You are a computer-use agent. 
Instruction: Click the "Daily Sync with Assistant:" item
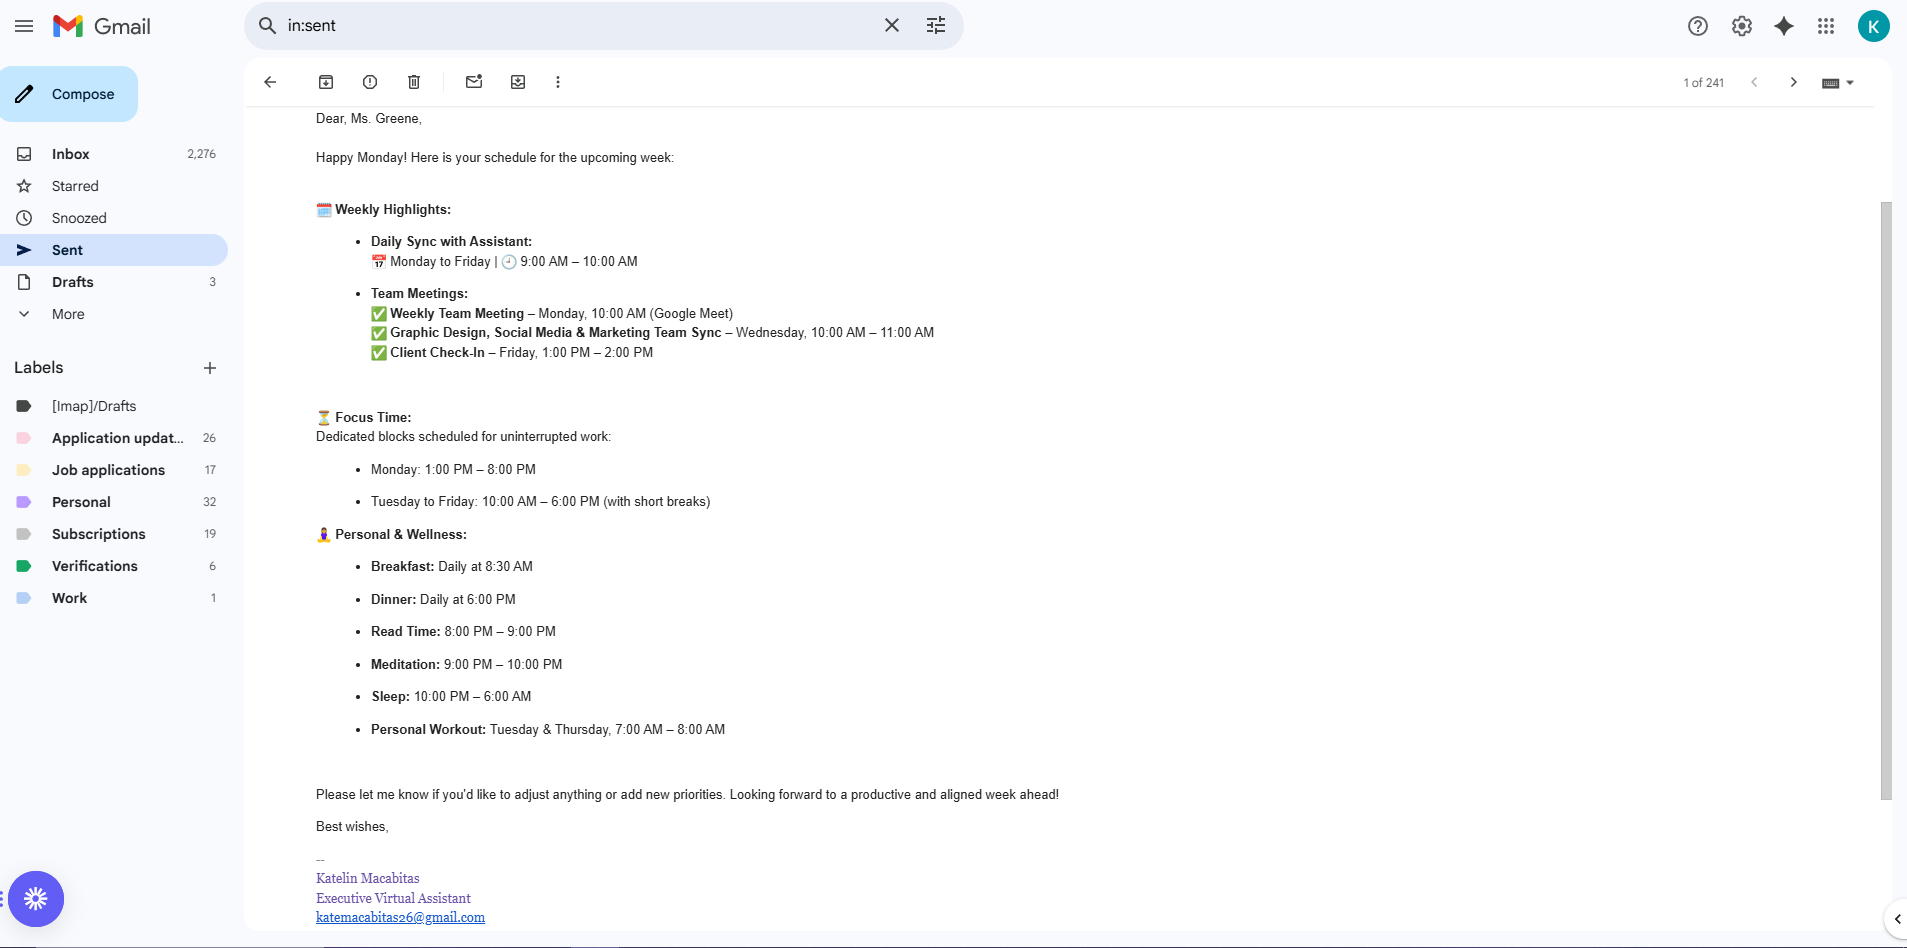[x=451, y=241]
